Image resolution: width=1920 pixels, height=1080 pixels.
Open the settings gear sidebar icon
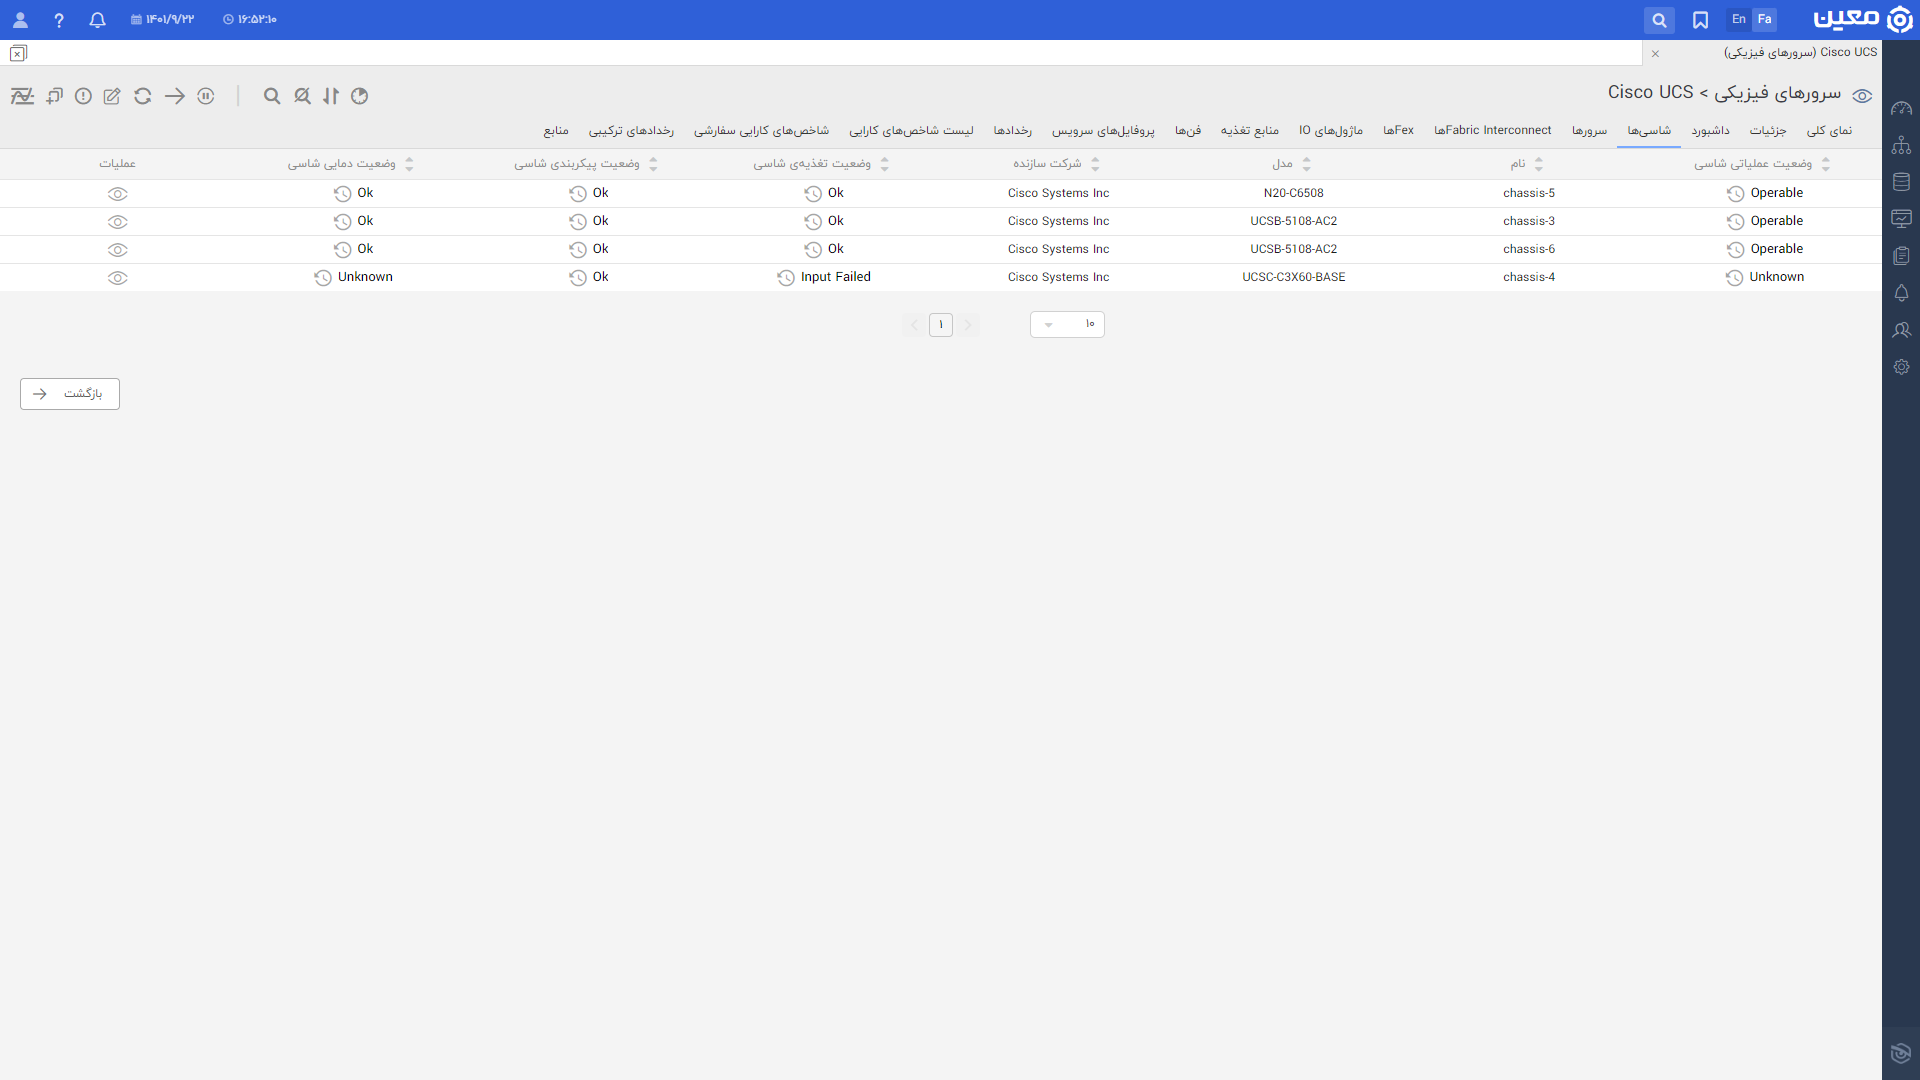click(x=1901, y=367)
